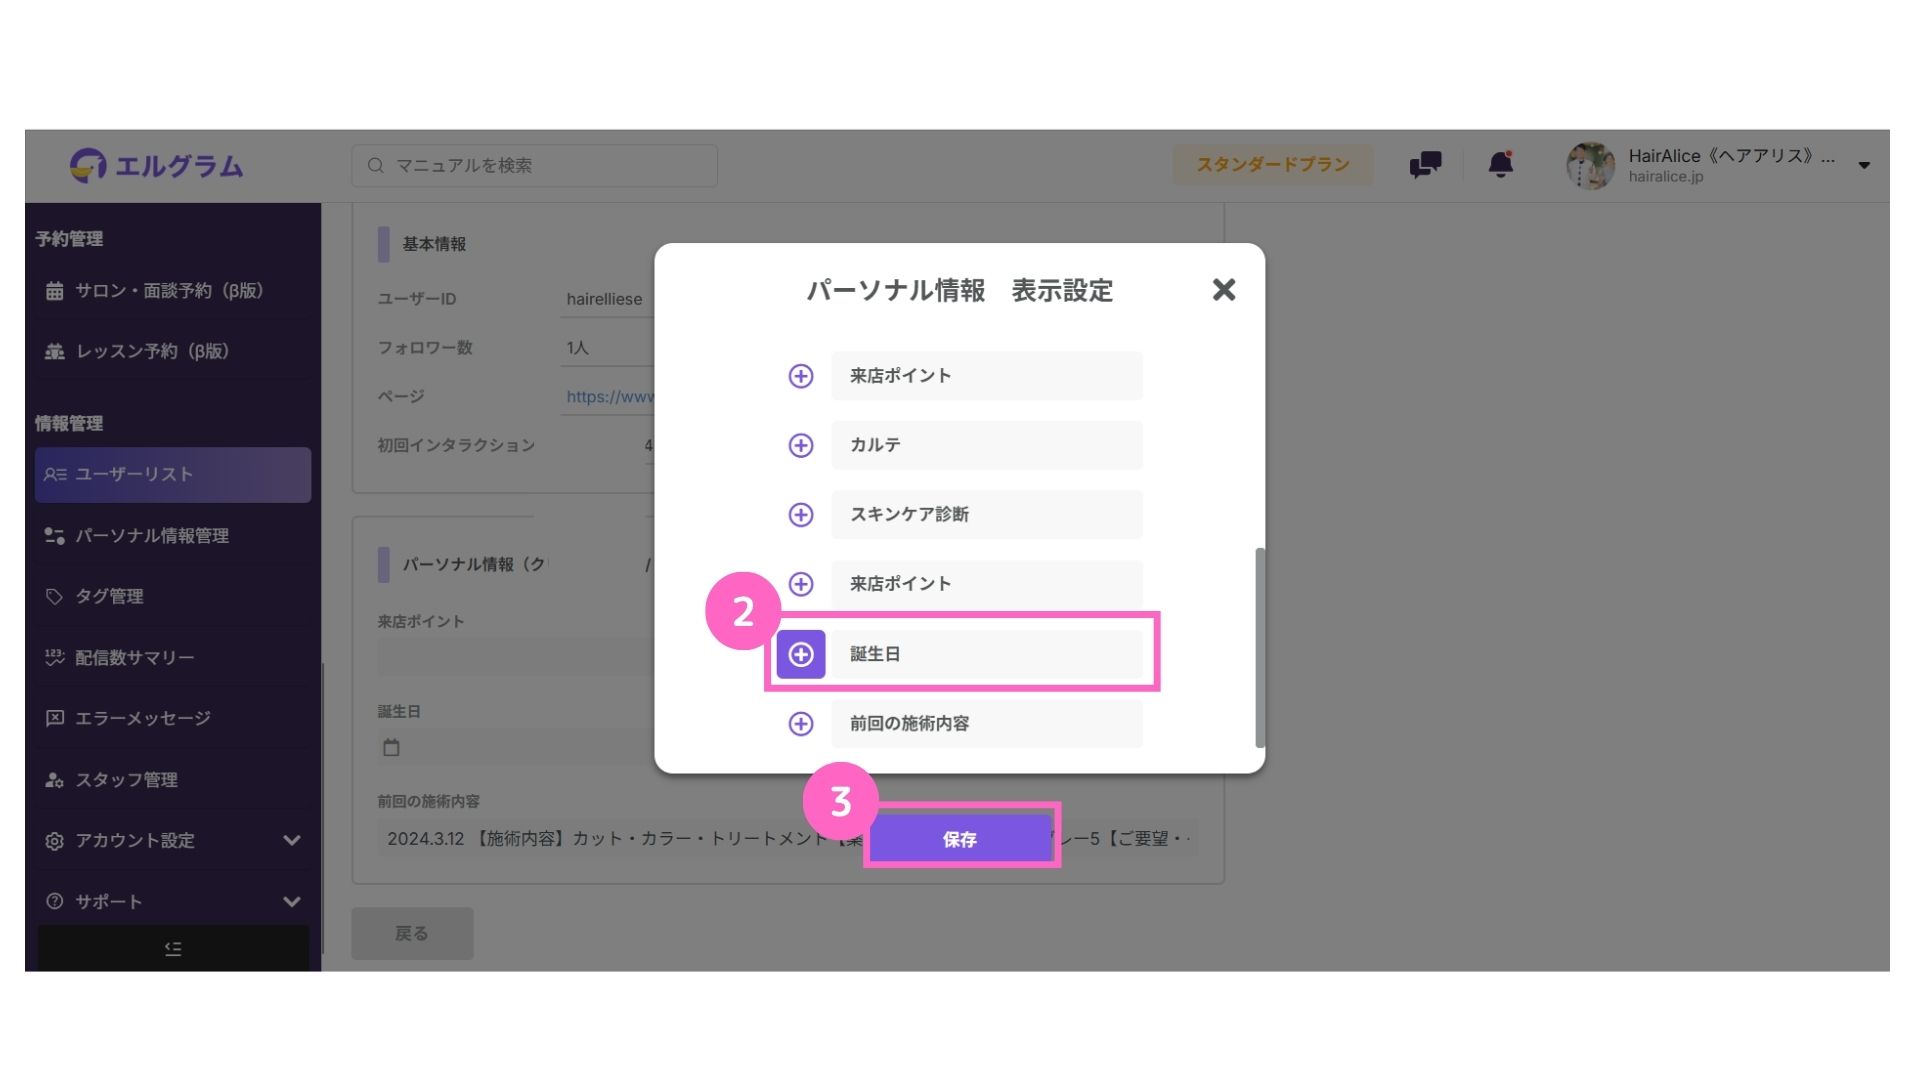Click the plus icon beside カルテ
Image resolution: width=1920 pixels, height=1080 pixels.
(x=800, y=445)
